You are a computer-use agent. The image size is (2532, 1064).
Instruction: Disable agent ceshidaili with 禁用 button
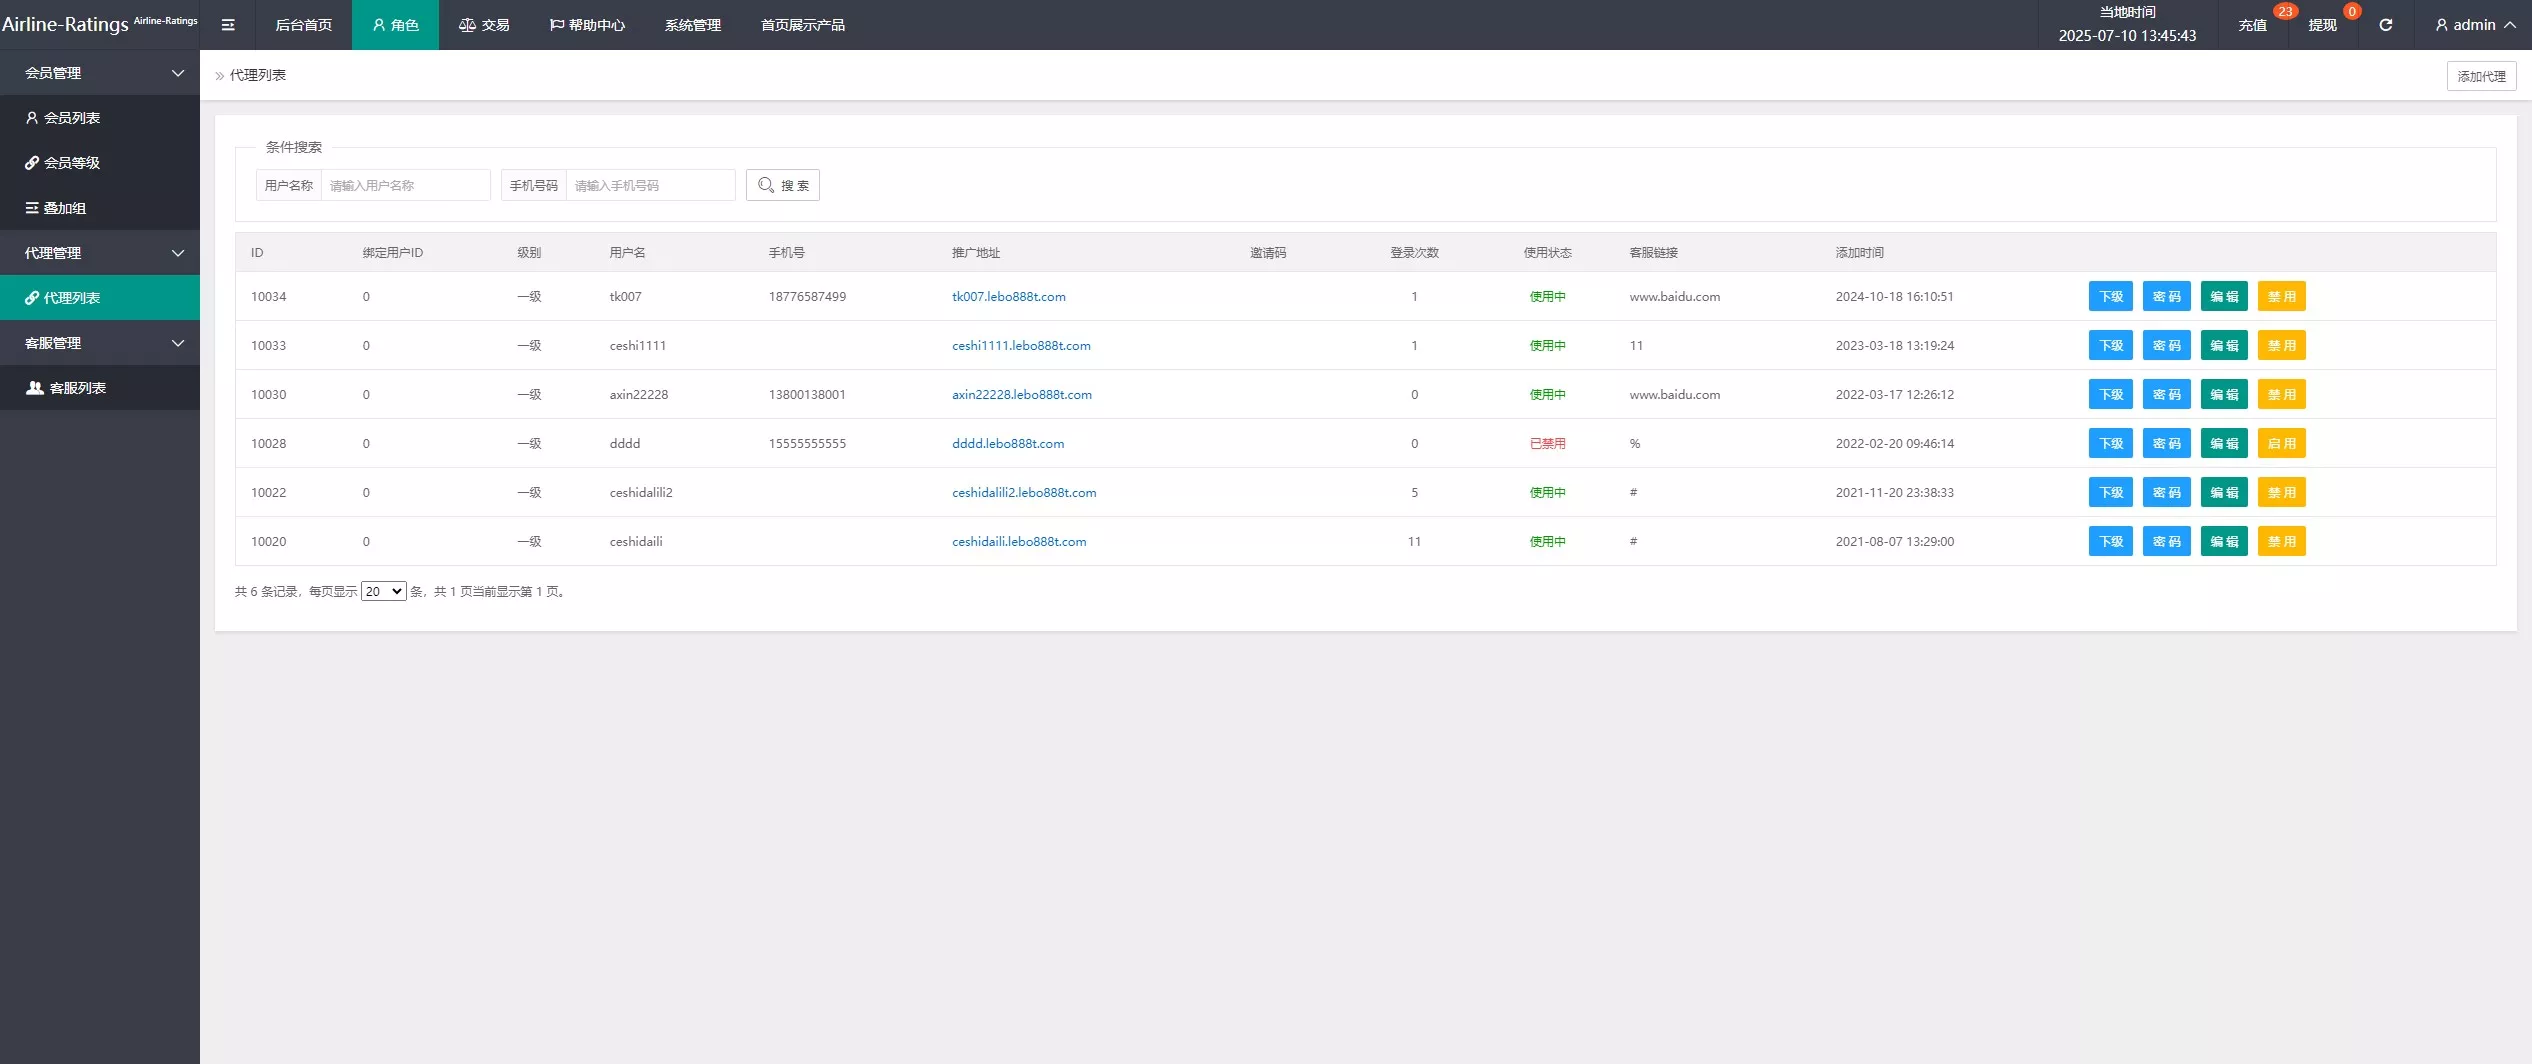point(2281,542)
